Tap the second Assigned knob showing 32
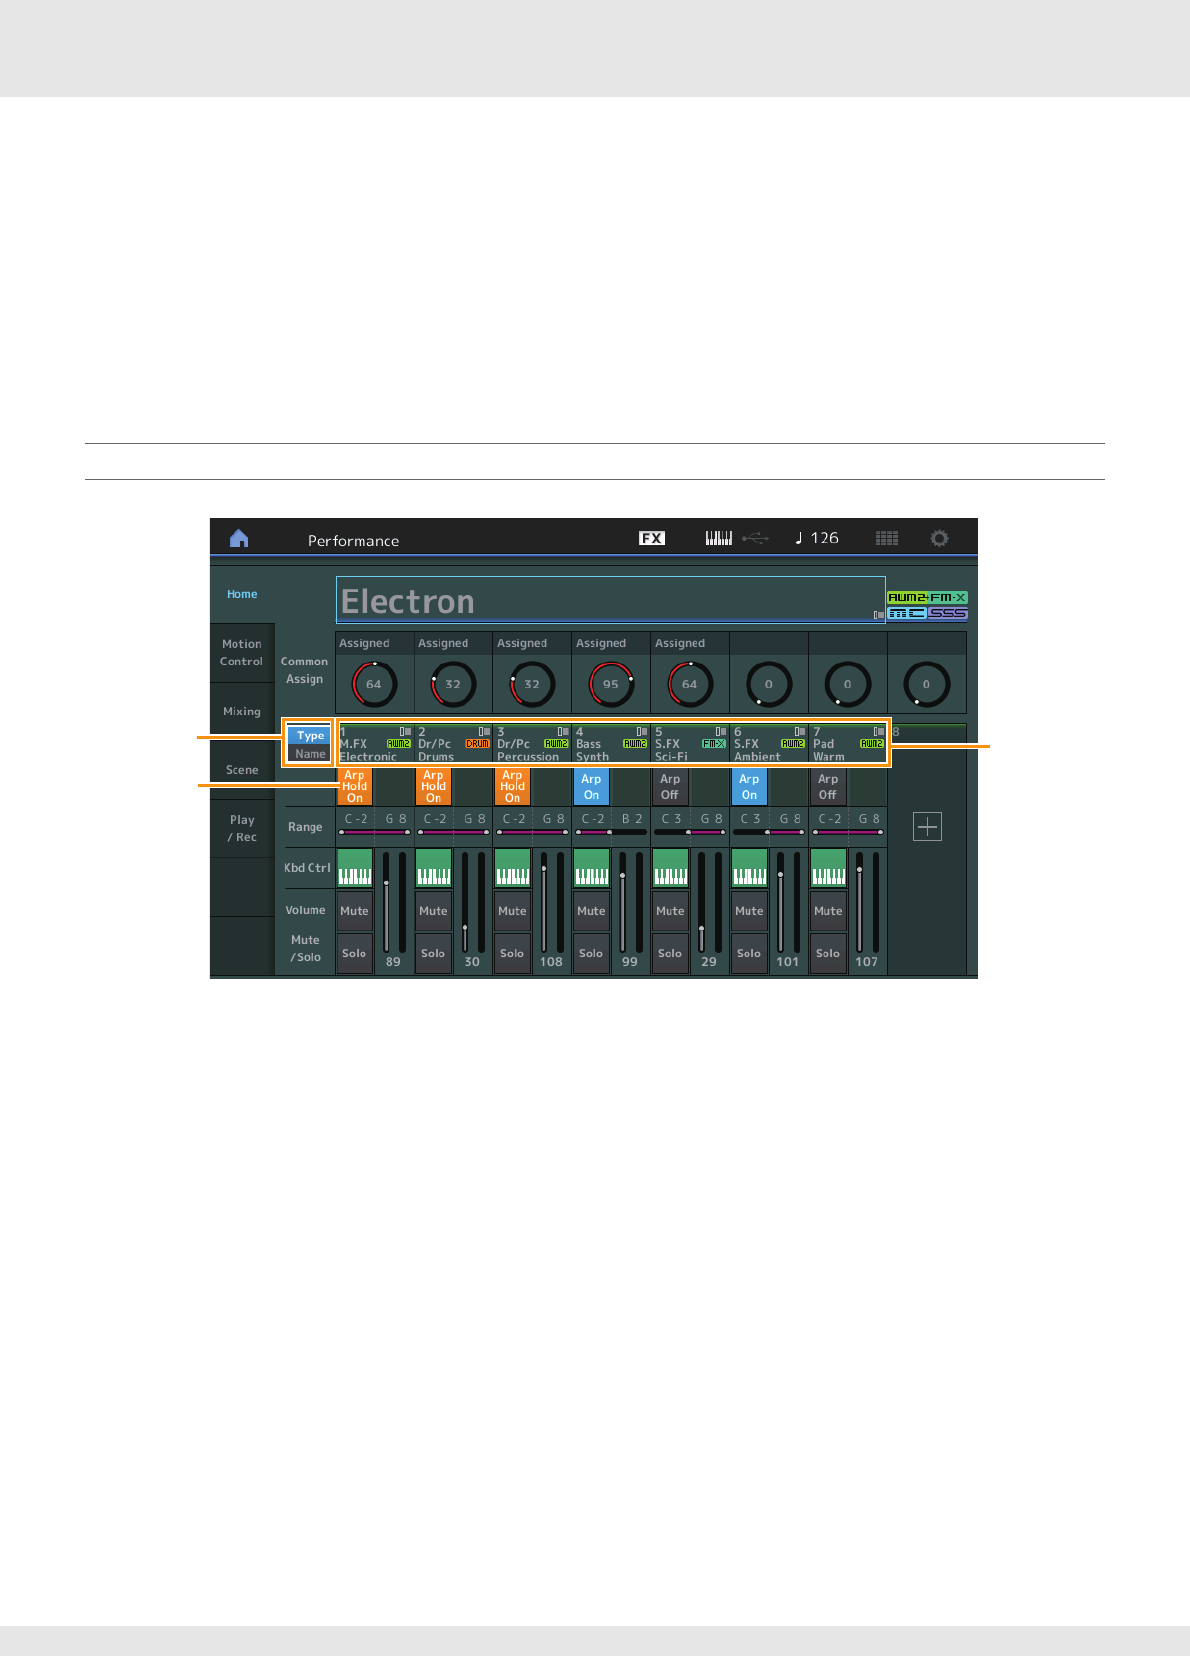The height and width of the screenshot is (1656, 1190). point(453,684)
